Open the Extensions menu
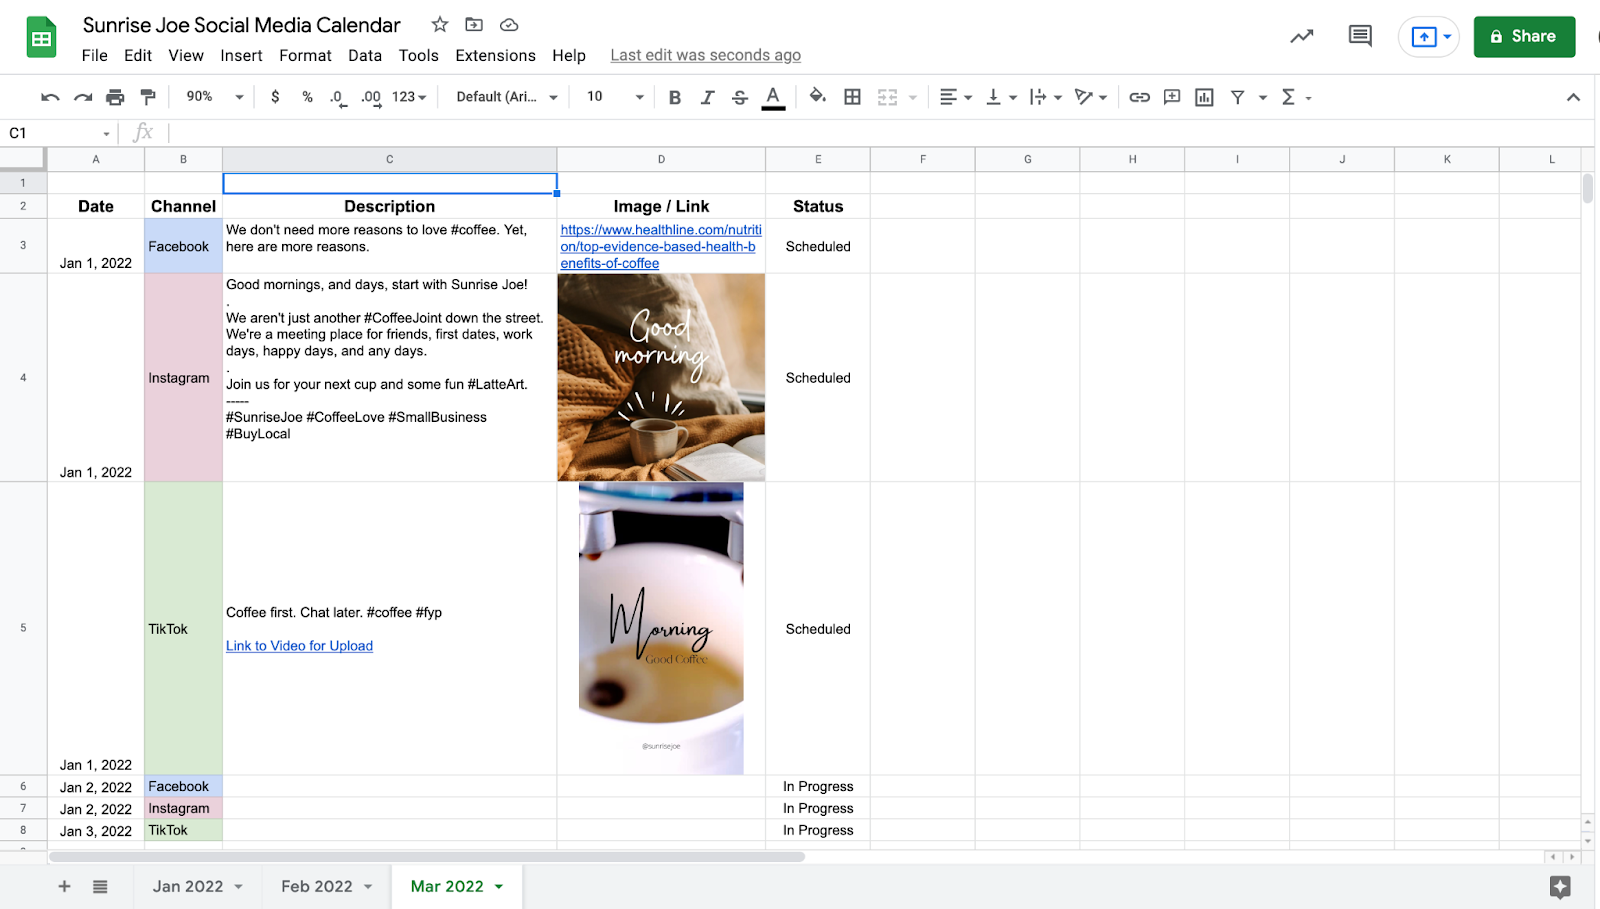Viewport: 1600px width, 909px height. click(x=495, y=56)
